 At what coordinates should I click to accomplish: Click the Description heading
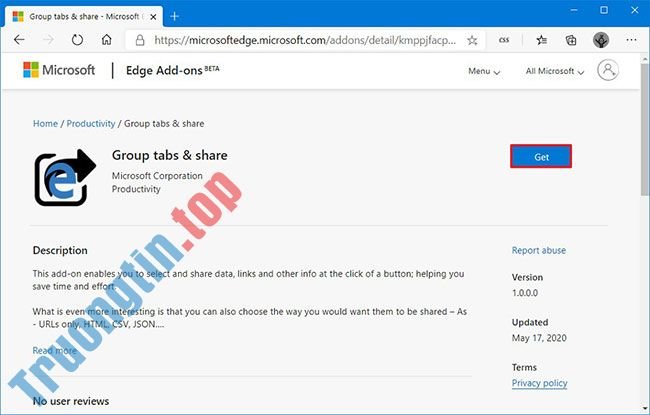pos(60,250)
